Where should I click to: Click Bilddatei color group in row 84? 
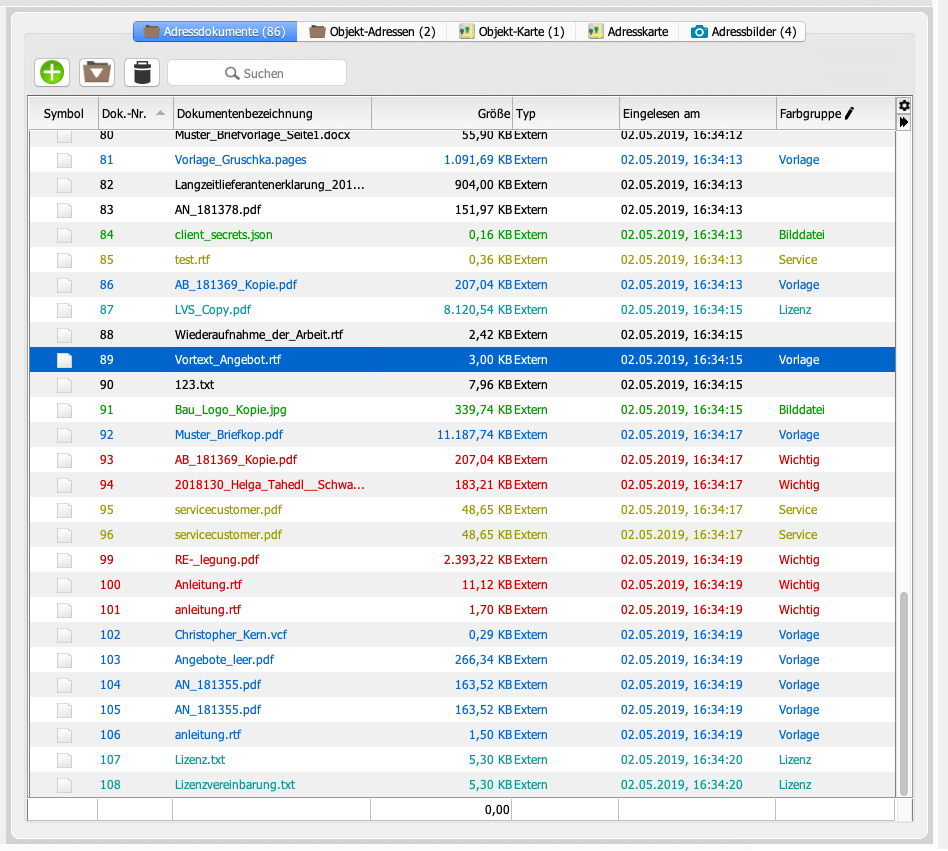click(x=802, y=235)
